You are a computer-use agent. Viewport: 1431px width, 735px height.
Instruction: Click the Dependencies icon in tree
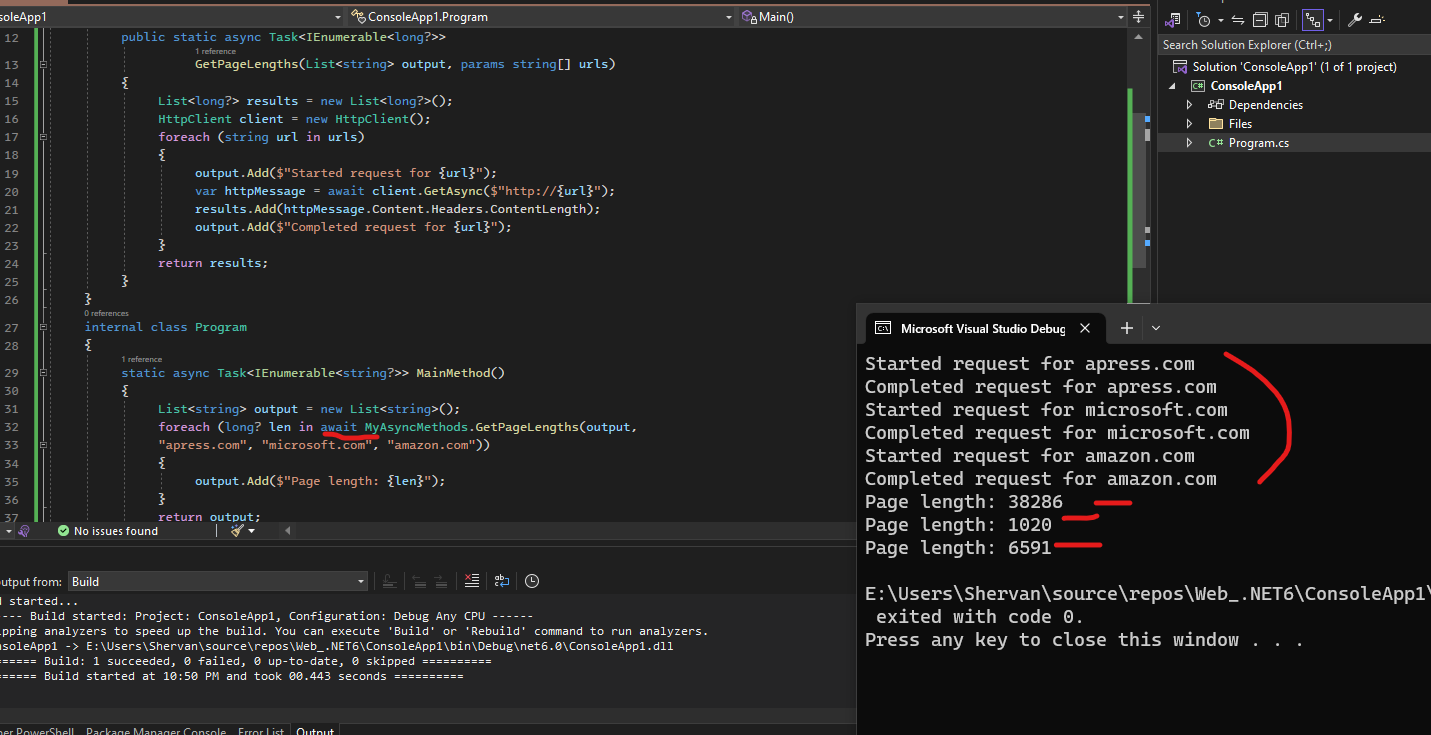click(1216, 105)
